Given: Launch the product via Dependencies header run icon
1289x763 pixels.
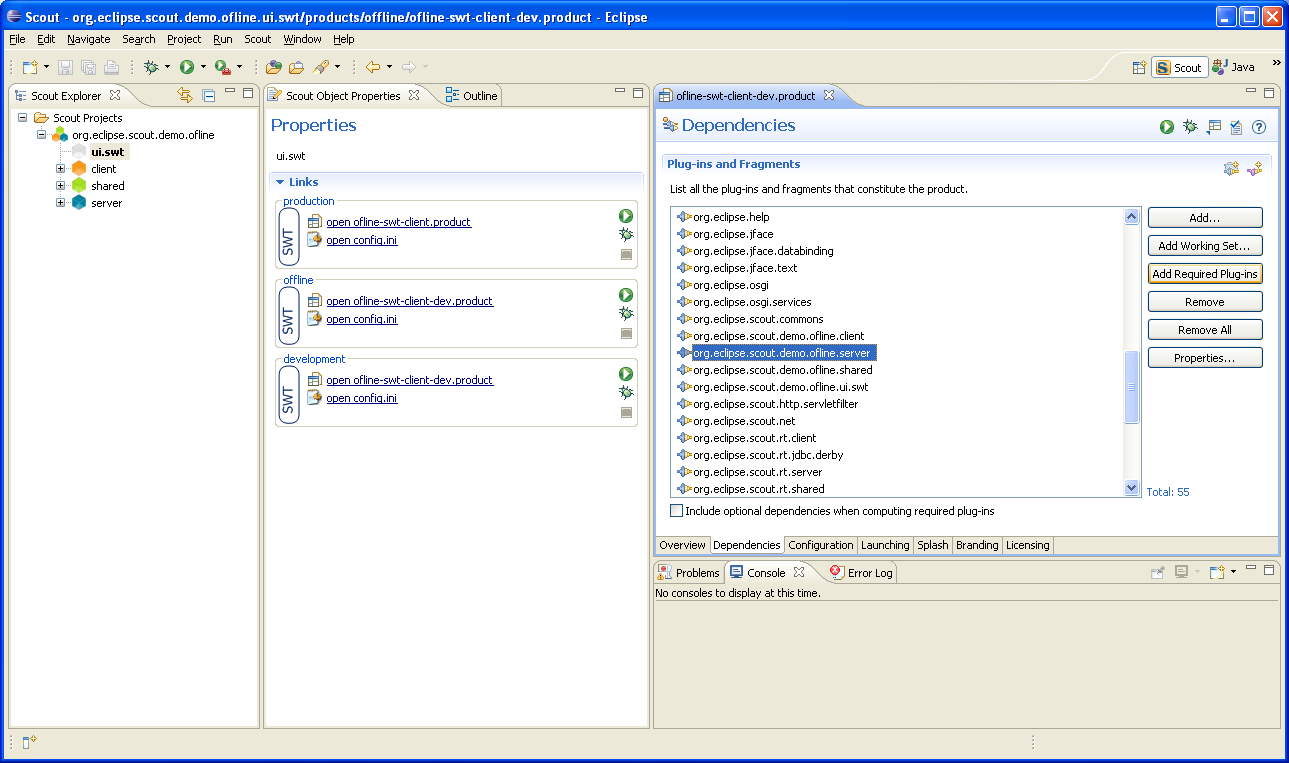Looking at the screenshot, I should pos(1167,127).
